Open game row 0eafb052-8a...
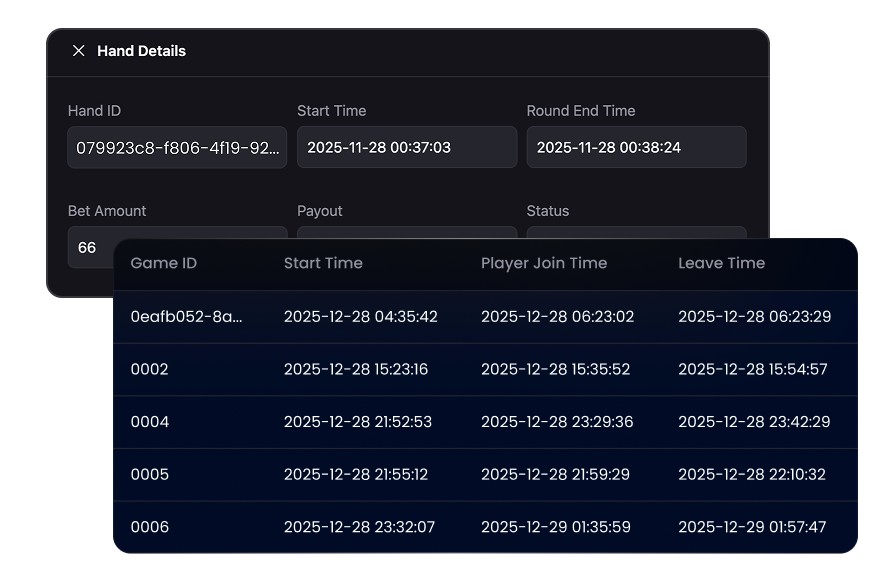The width and height of the screenshot is (880, 578). pyautogui.click(x=186, y=317)
